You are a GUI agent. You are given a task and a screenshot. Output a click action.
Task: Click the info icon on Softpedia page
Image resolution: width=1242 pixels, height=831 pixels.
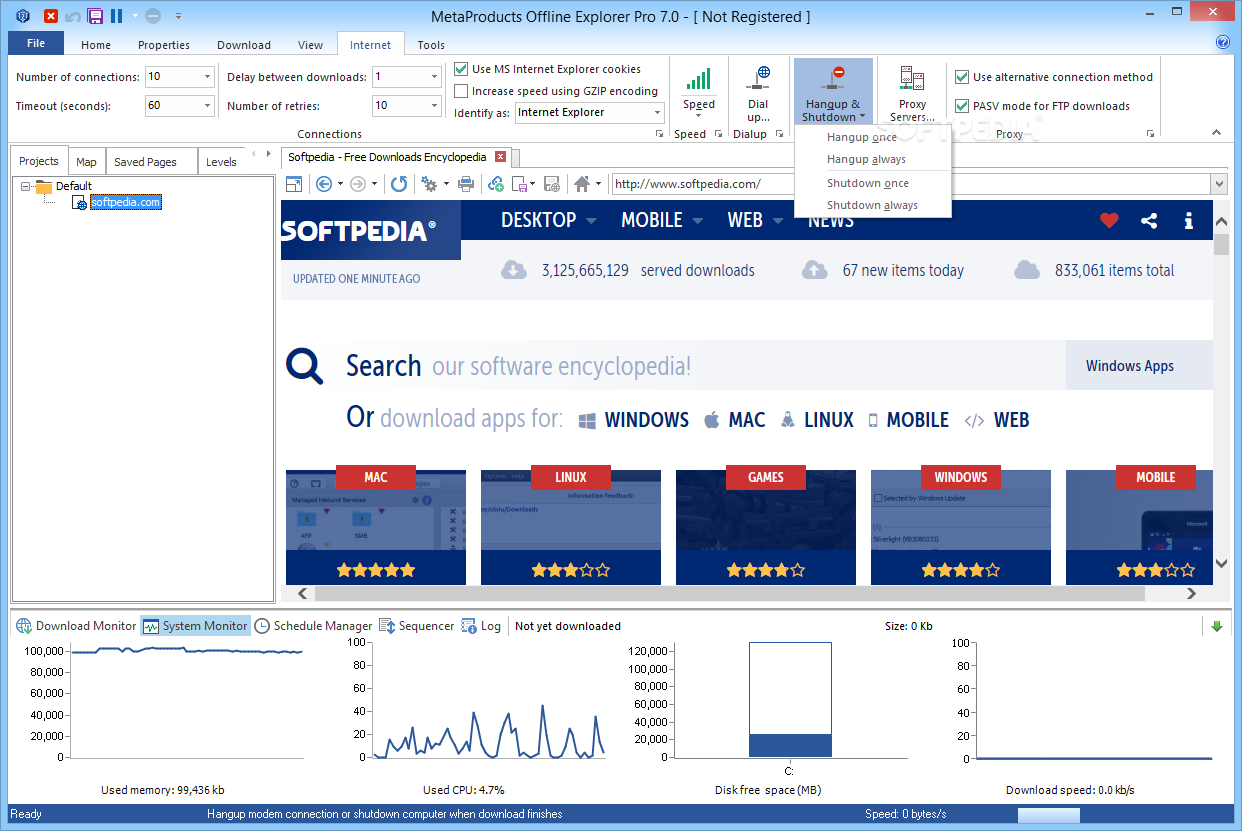[x=1188, y=221]
